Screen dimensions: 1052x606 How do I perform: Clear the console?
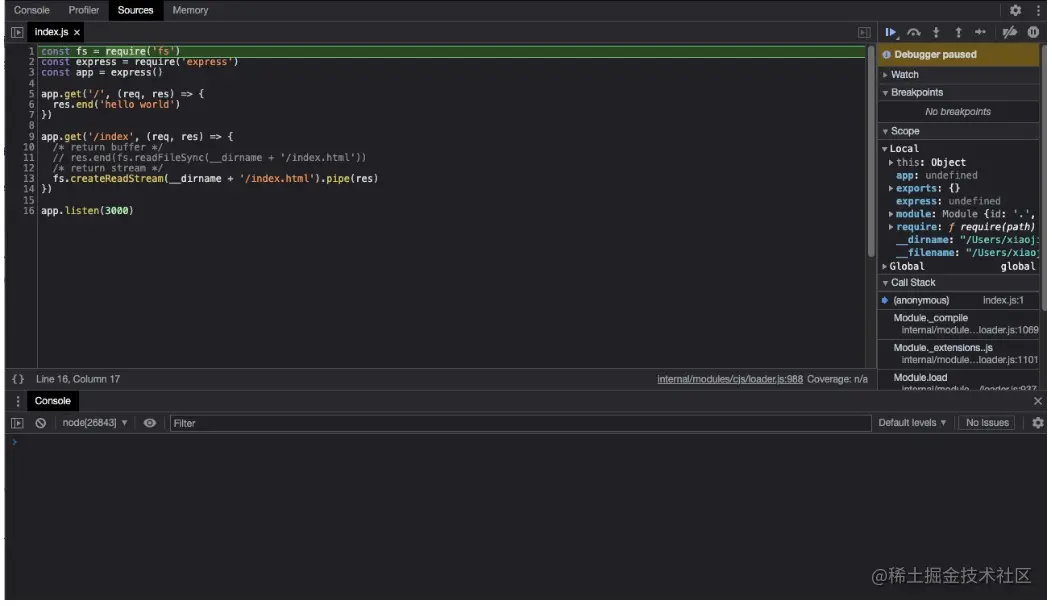(41, 423)
